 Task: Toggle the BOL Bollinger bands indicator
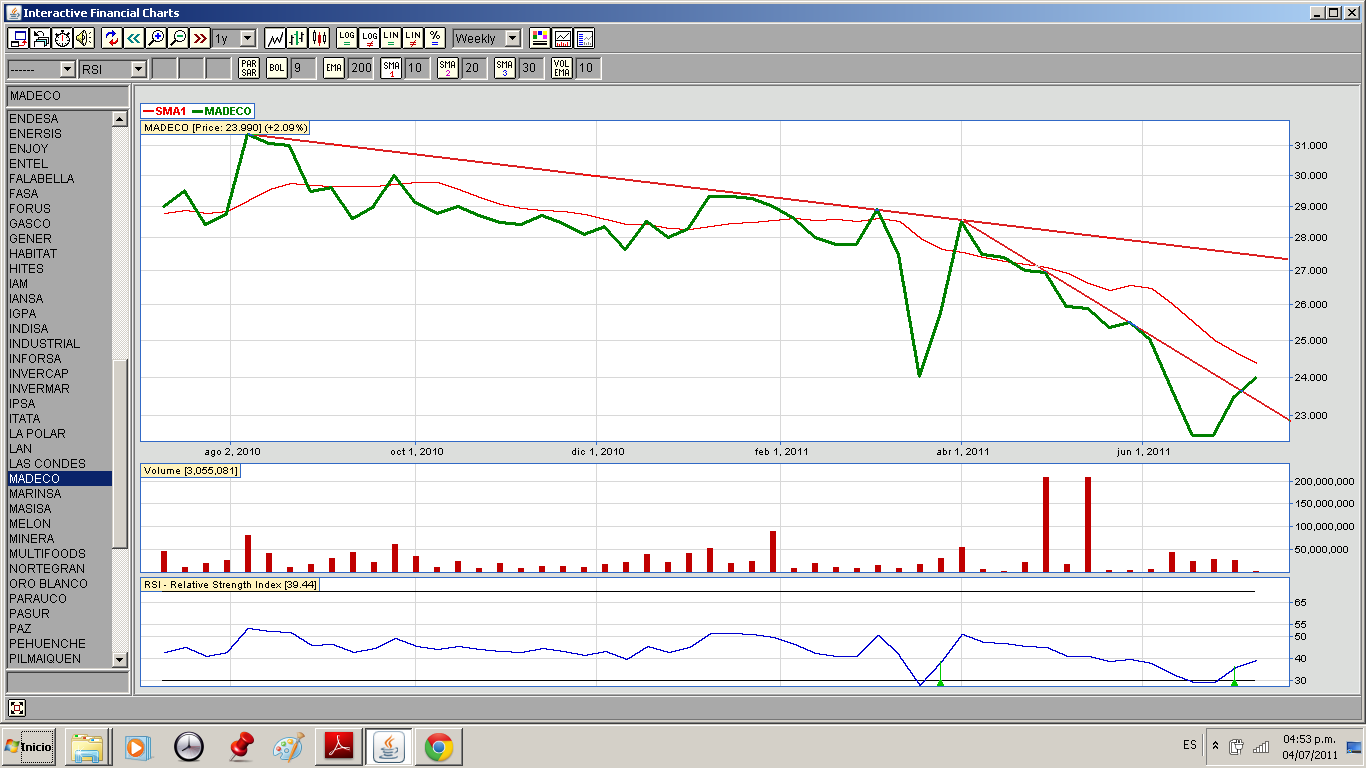(x=277, y=68)
